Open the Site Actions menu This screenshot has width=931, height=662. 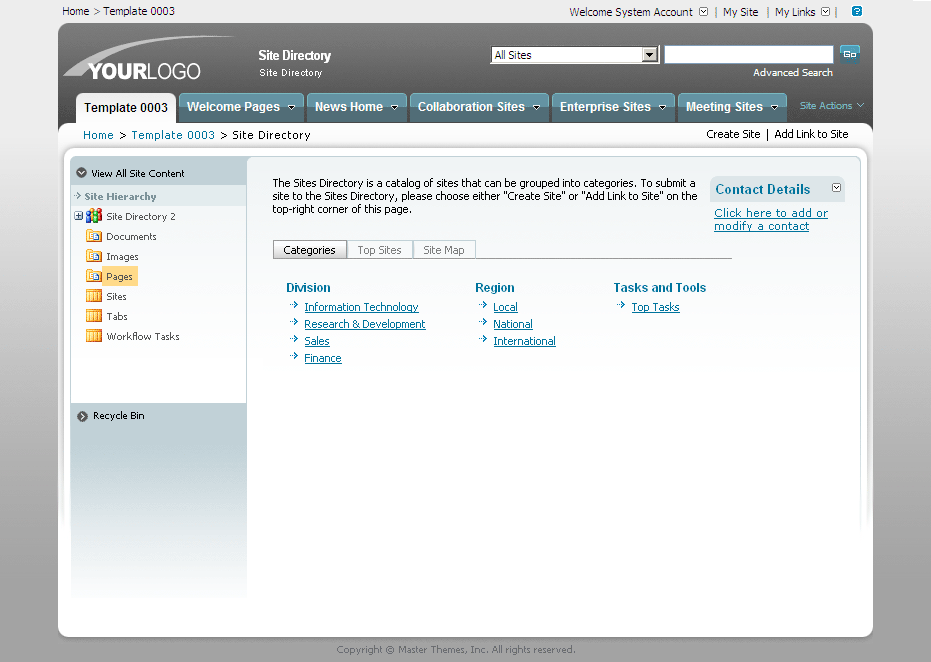[x=831, y=106]
